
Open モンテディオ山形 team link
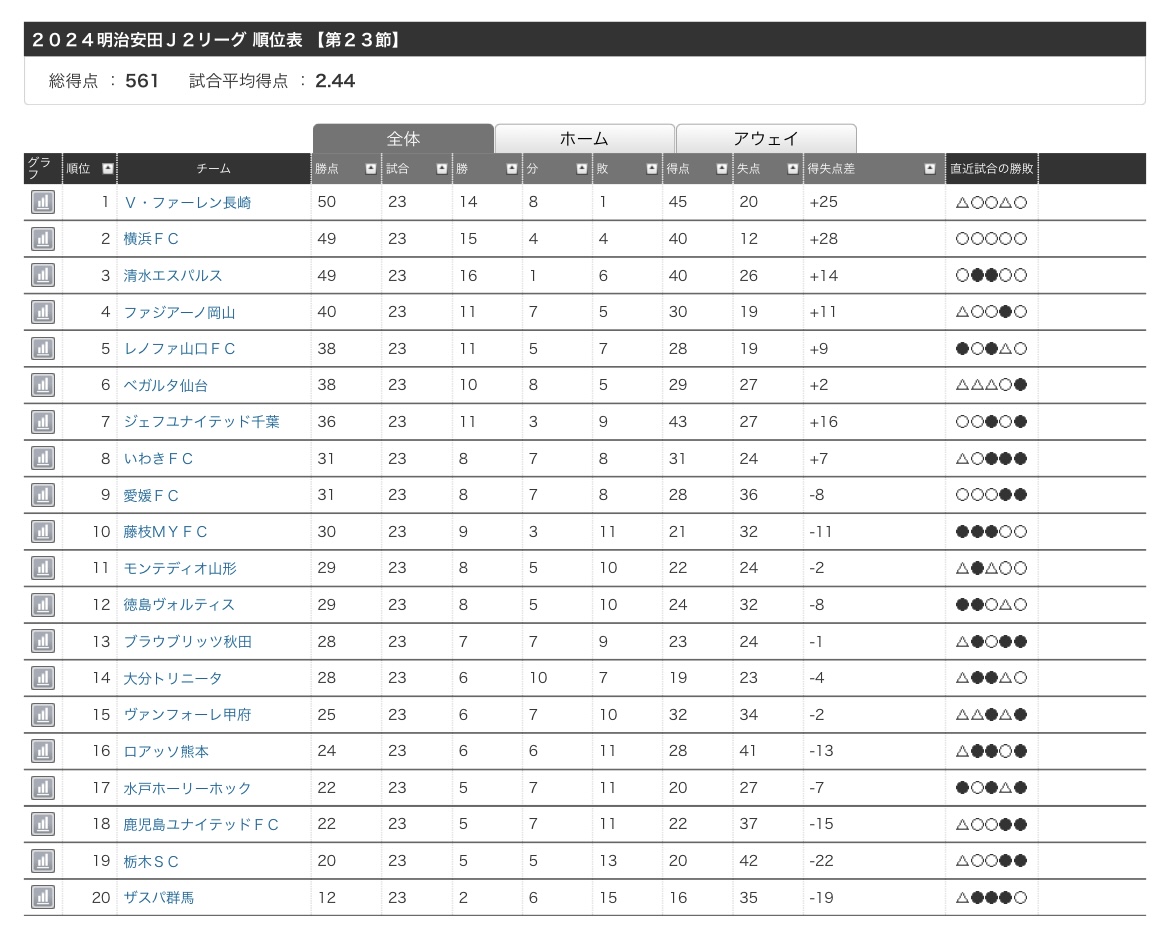180,568
